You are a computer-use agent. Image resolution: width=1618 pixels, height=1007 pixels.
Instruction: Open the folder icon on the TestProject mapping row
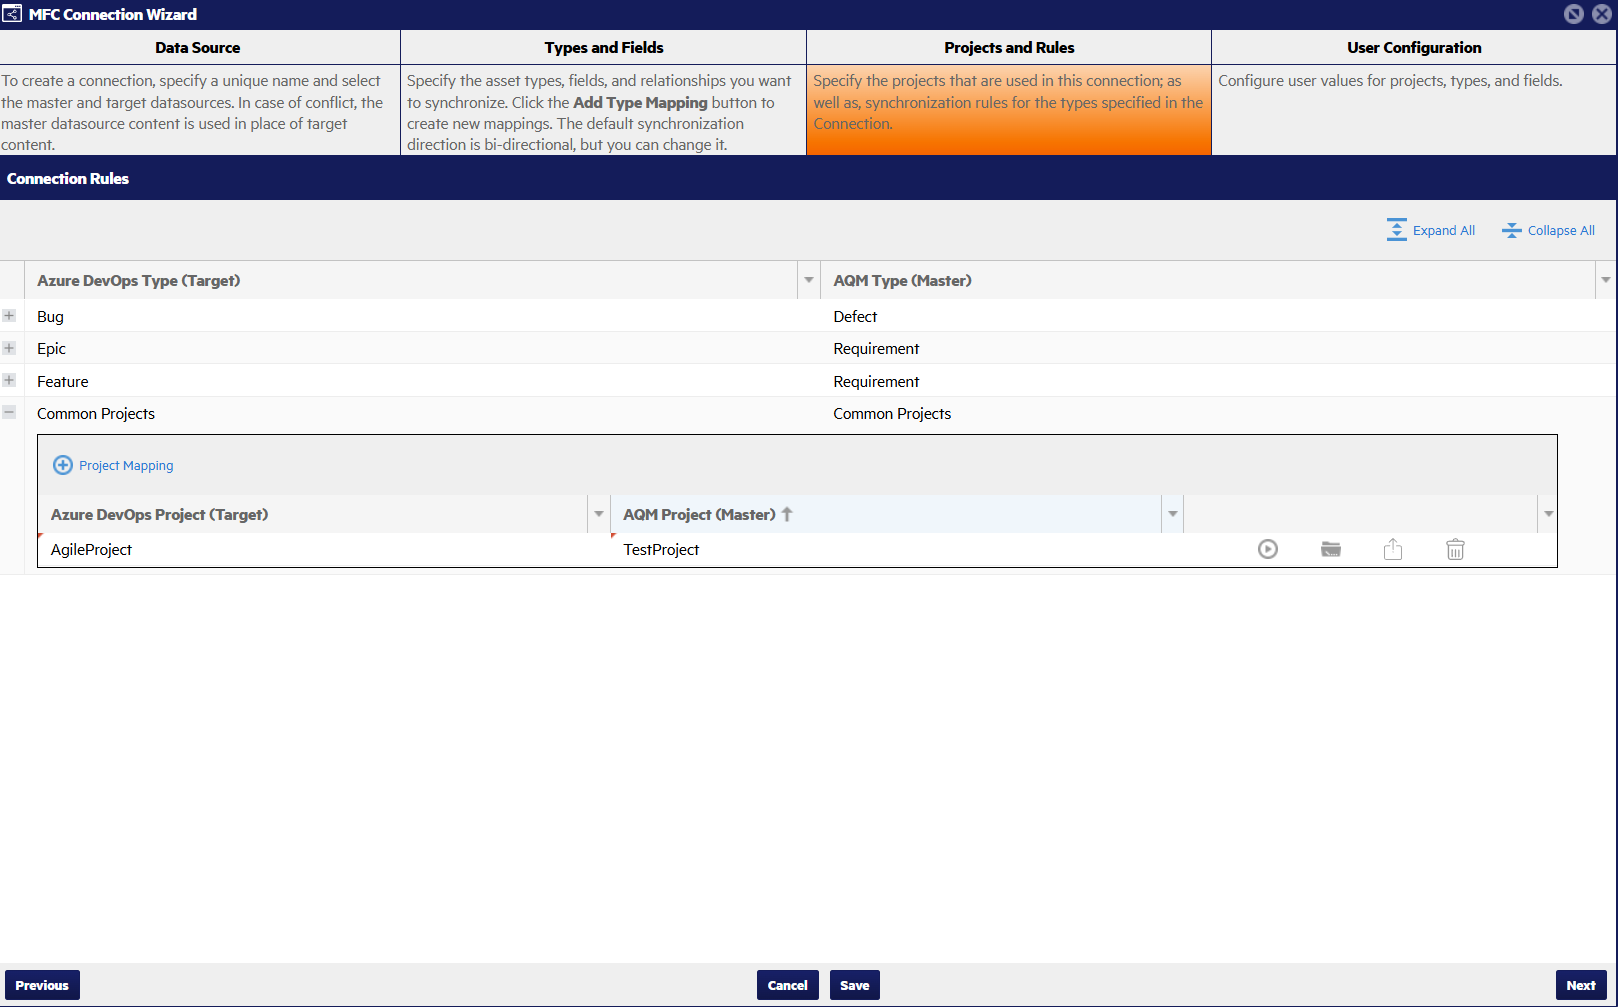click(x=1330, y=549)
